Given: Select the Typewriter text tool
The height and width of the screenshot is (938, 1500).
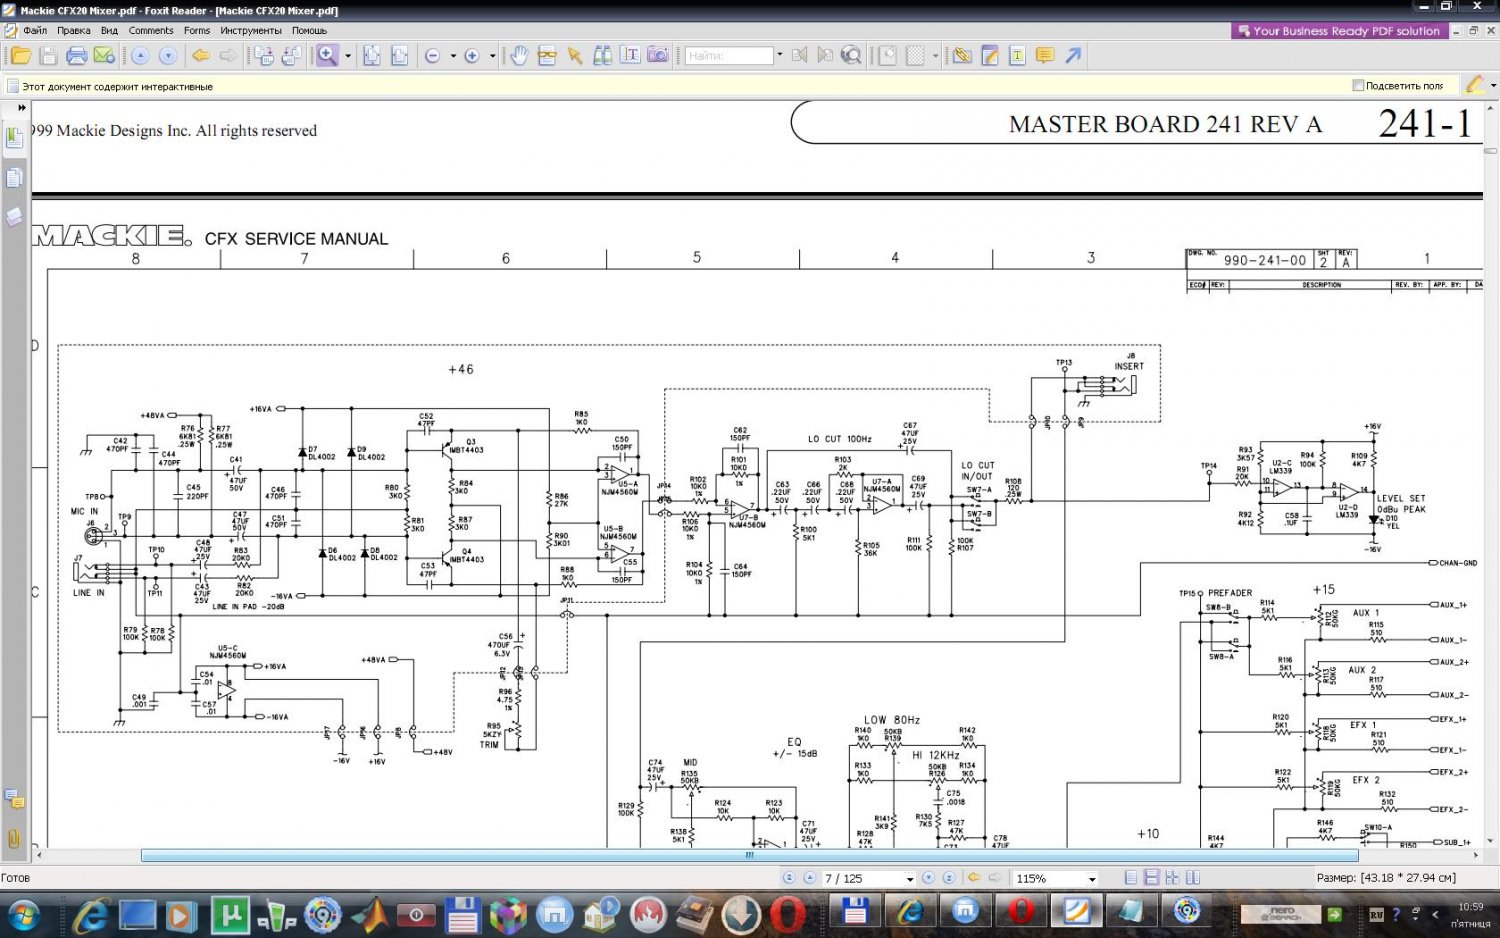Looking at the screenshot, I should pos(1017,56).
